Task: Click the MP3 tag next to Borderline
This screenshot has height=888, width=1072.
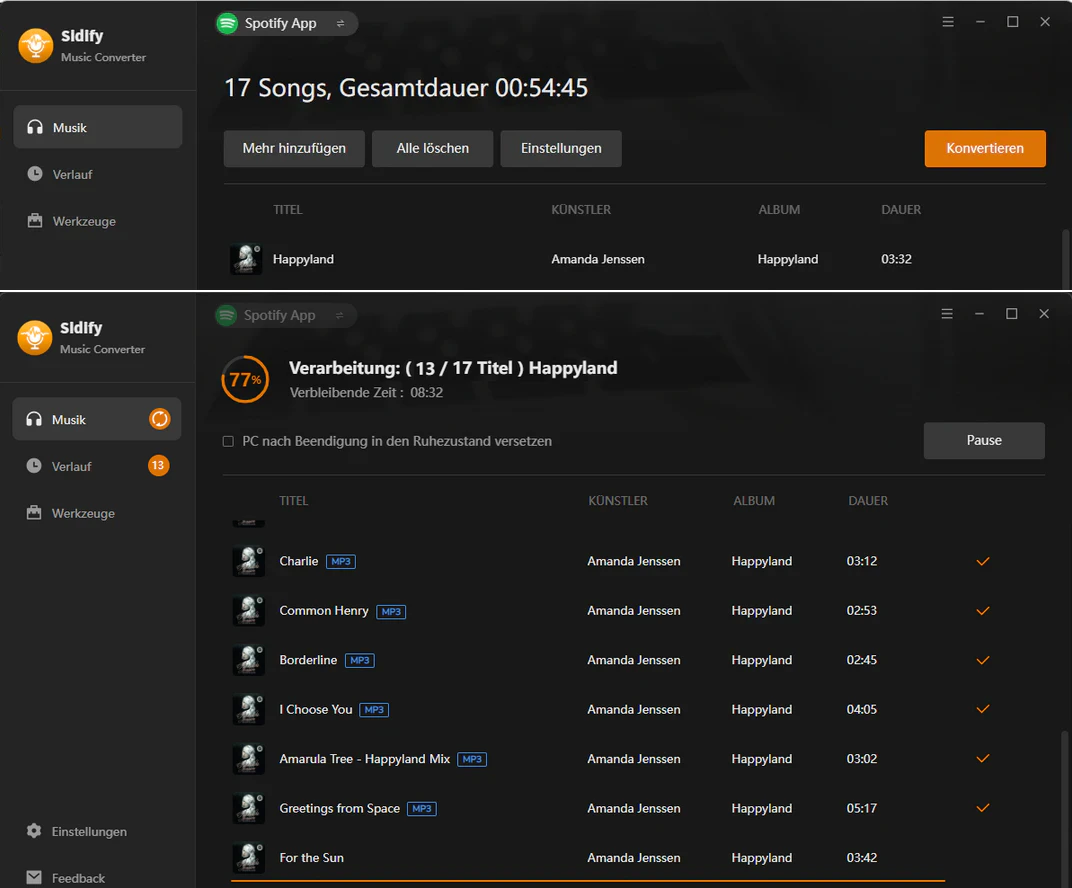Action: pyautogui.click(x=360, y=660)
